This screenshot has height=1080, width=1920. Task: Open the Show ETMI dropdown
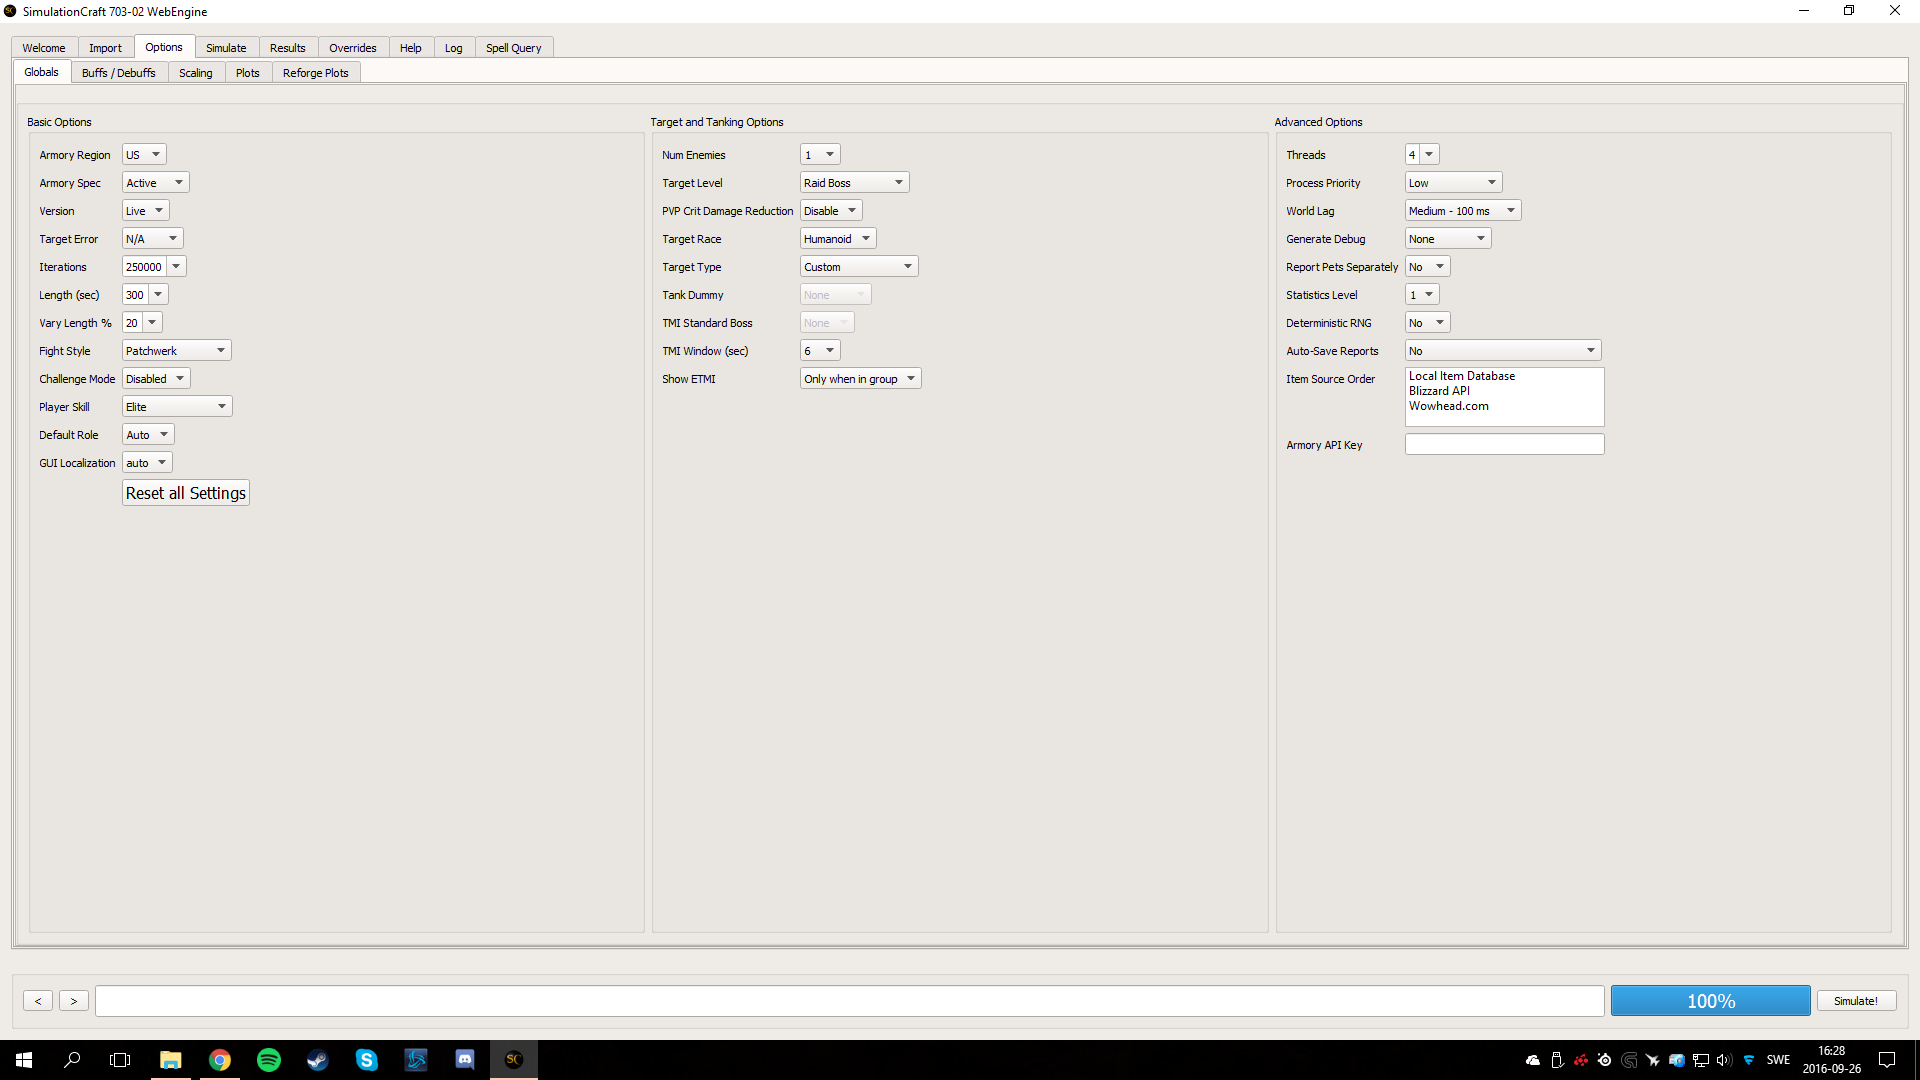point(860,379)
